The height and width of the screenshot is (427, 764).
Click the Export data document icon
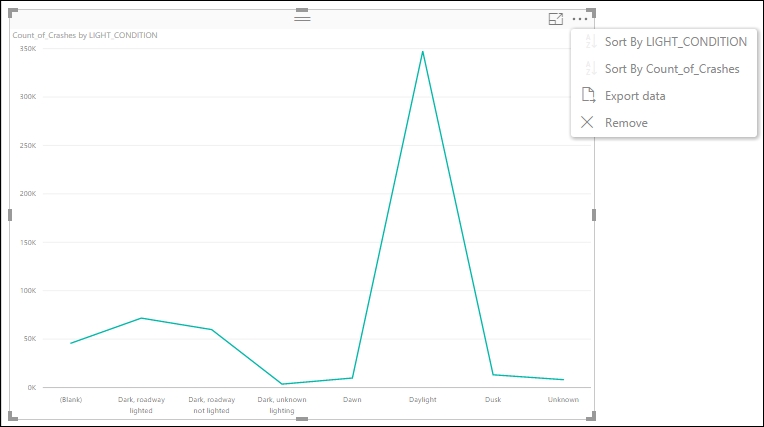[x=588, y=95]
